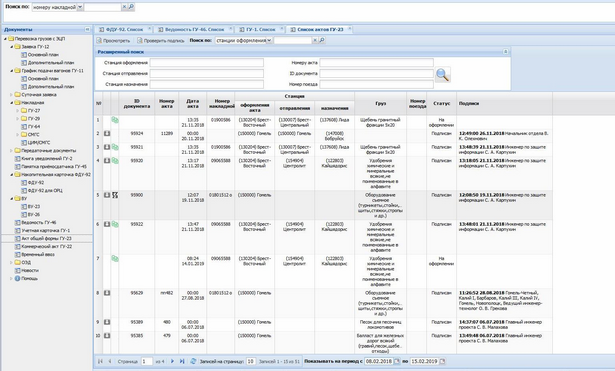Open the 'станции оформления' search dropdown
Image resolution: width=615 pixels, height=371 pixels.
[269, 40]
